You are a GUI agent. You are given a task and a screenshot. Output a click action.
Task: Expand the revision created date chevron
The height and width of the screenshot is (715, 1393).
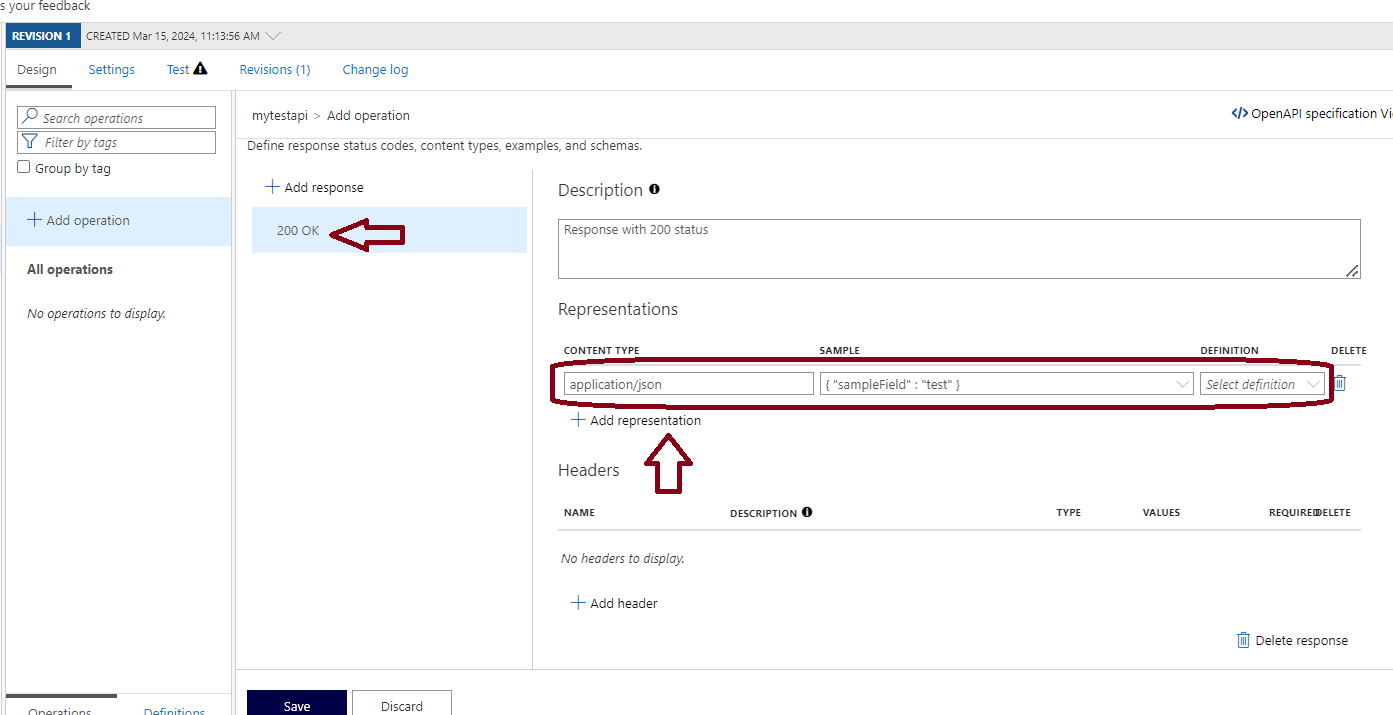273,36
